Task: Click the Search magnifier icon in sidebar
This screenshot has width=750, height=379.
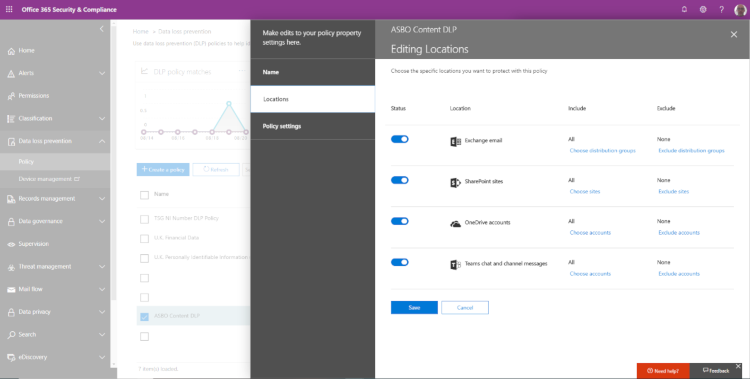Action: (11, 335)
